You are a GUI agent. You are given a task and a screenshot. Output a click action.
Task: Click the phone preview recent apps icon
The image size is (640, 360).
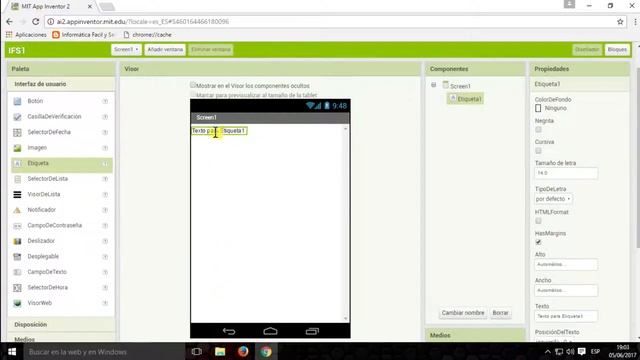(x=312, y=331)
